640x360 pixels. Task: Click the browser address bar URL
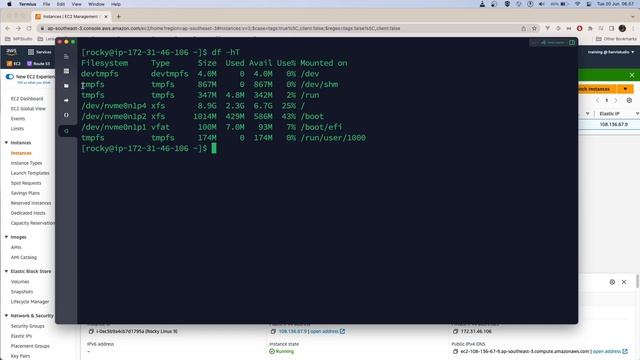pos(224,28)
